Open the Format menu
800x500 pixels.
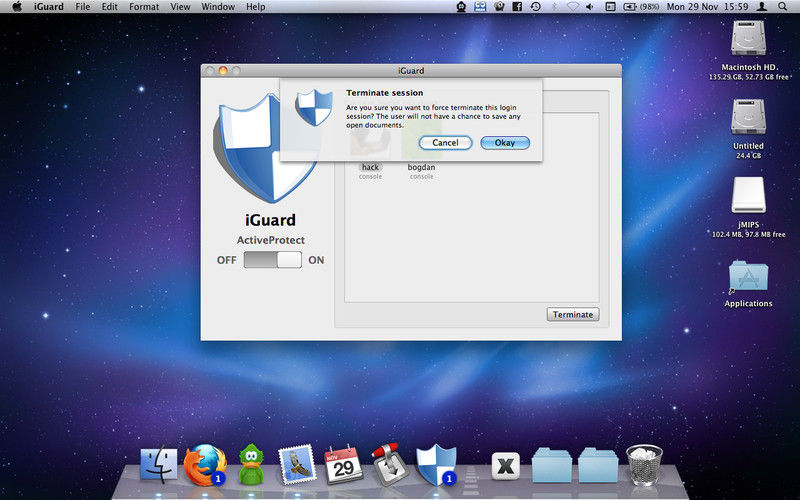pyautogui.click(x=144, y=7)
